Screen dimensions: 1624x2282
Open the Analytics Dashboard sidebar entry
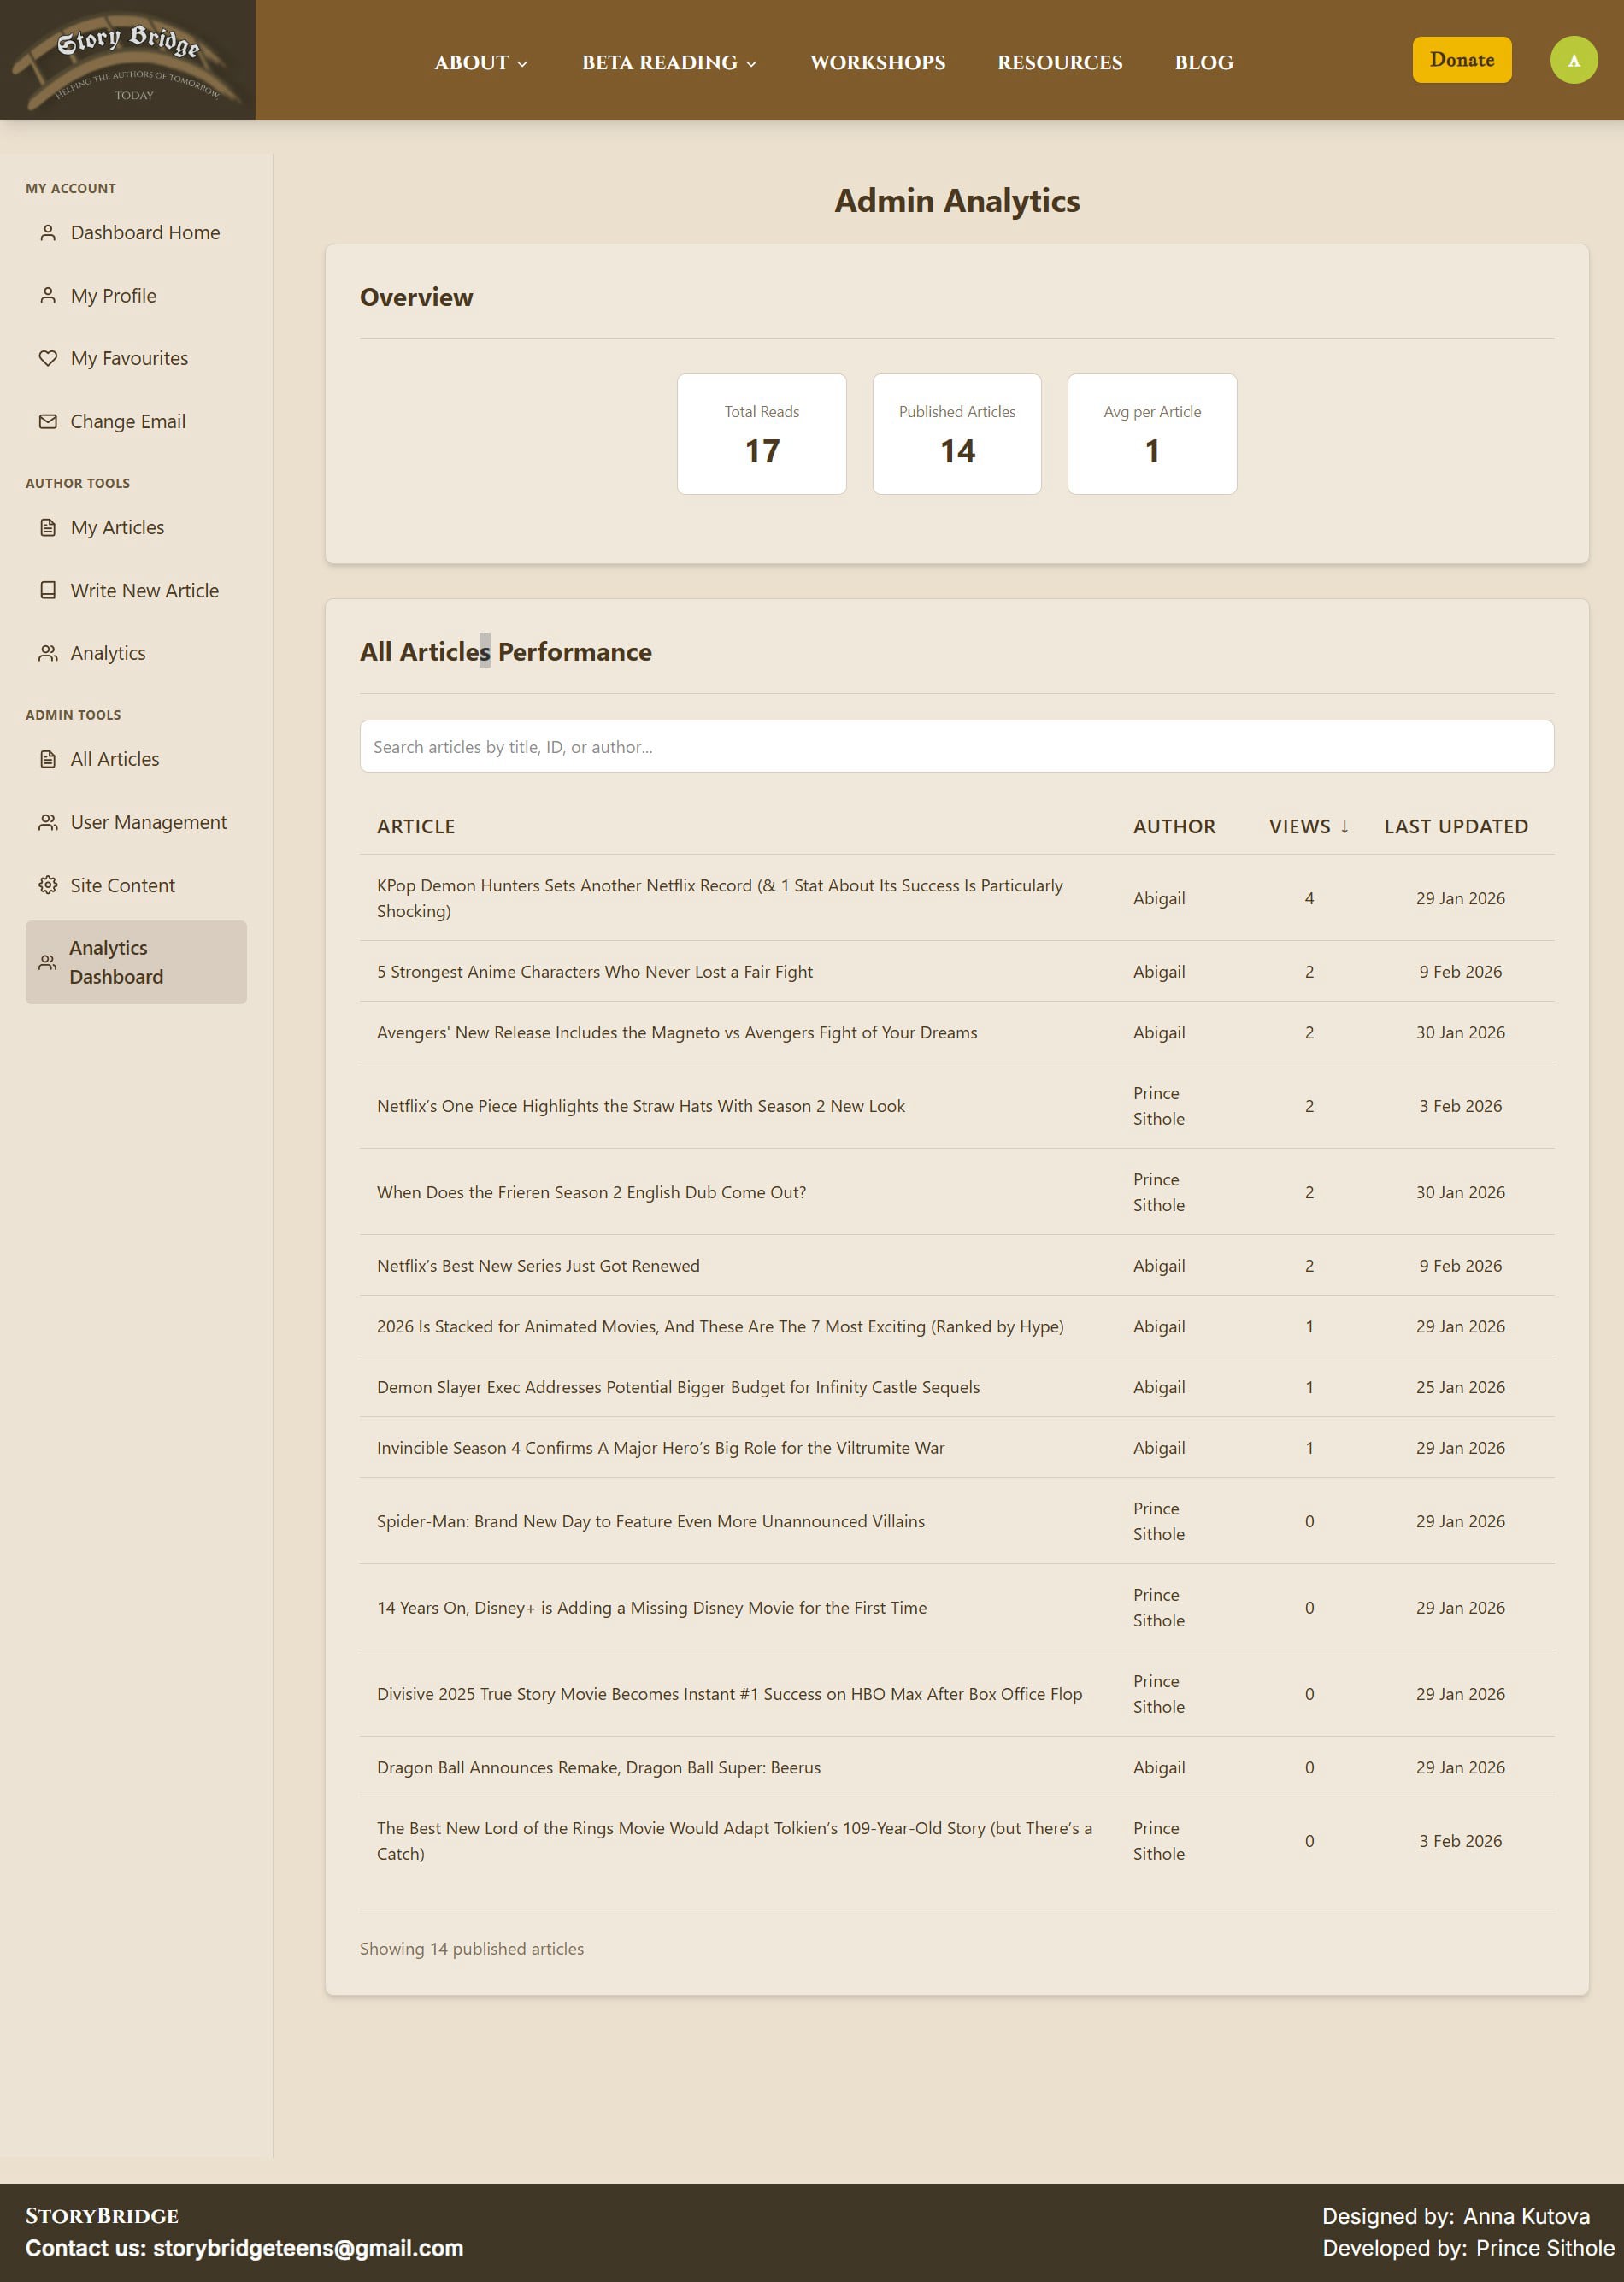click(135, 962)
